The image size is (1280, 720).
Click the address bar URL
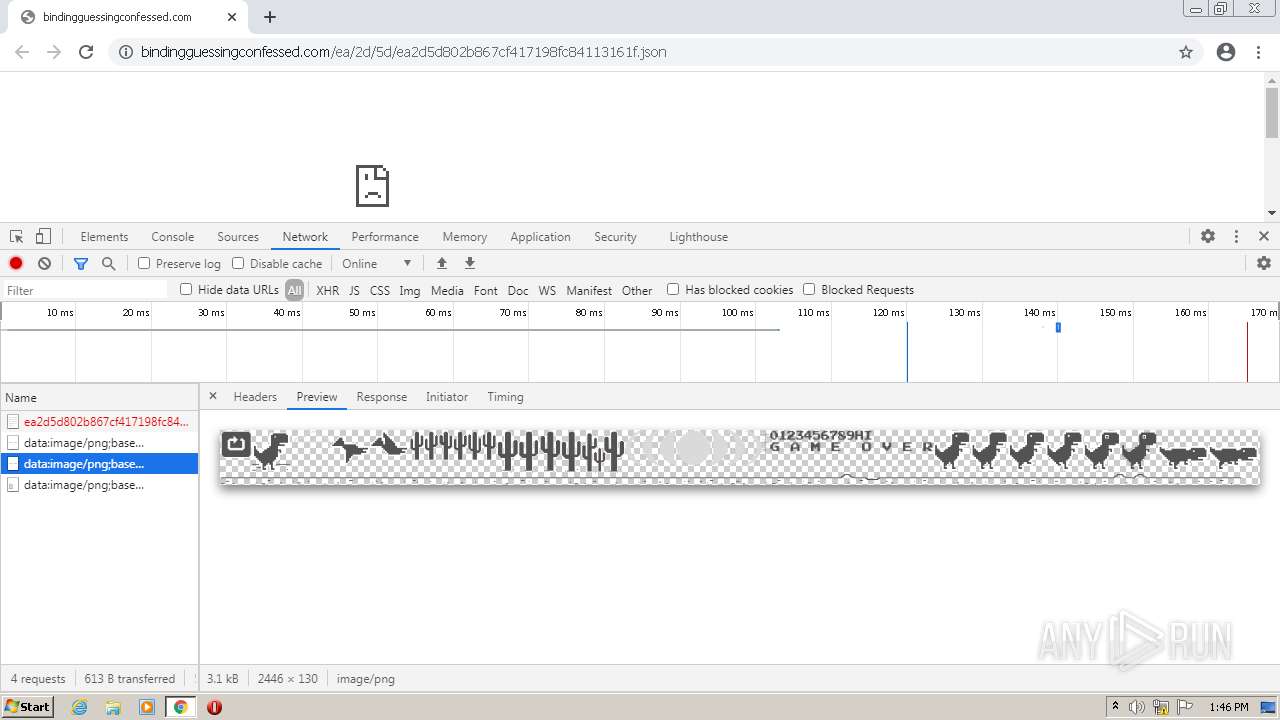click(x=403, y=52)
